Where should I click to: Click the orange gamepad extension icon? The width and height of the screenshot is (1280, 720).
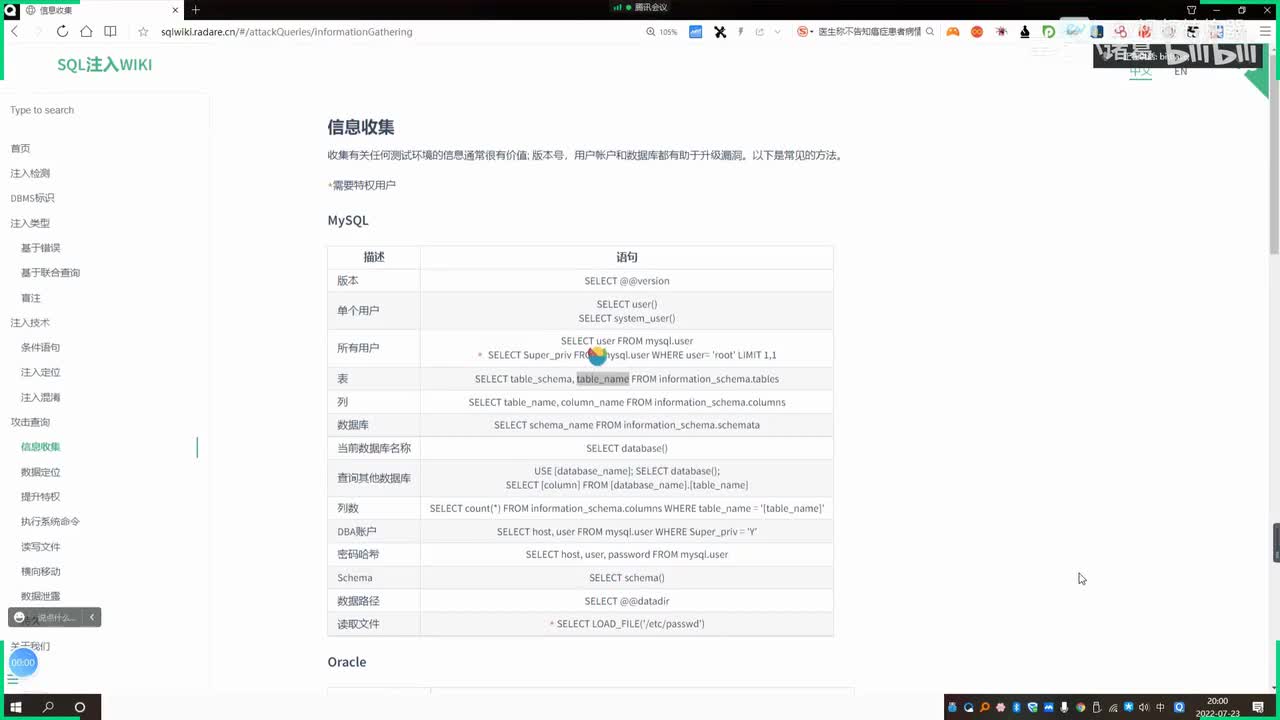coord(953,32)
